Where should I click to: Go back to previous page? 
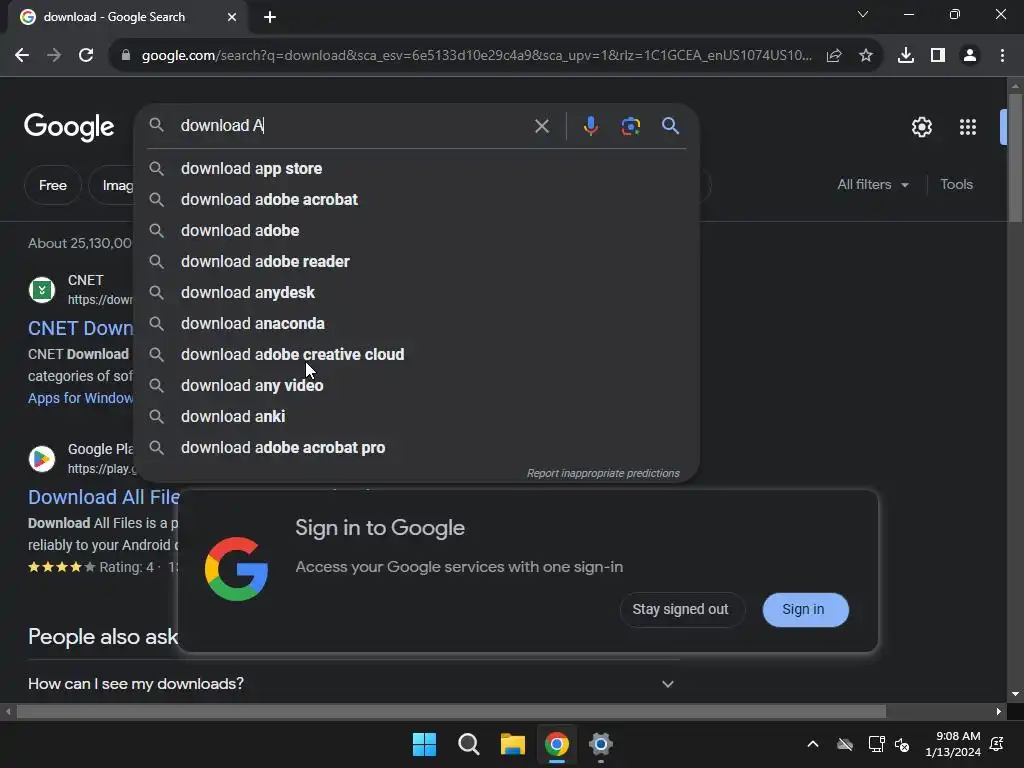click(22, 56)
